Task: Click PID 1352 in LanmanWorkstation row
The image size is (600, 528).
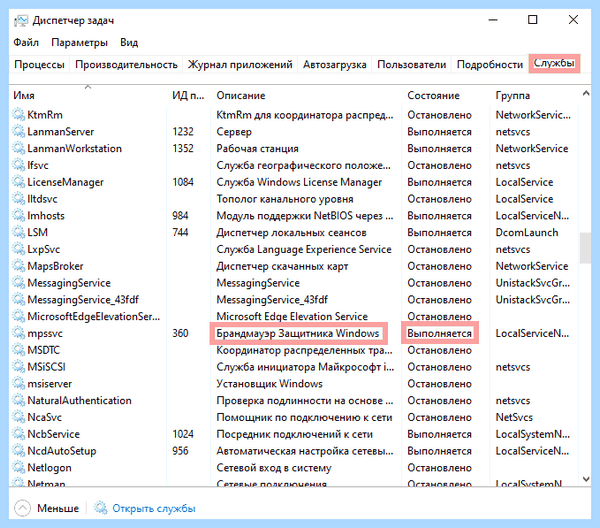Action: (183, 148)
